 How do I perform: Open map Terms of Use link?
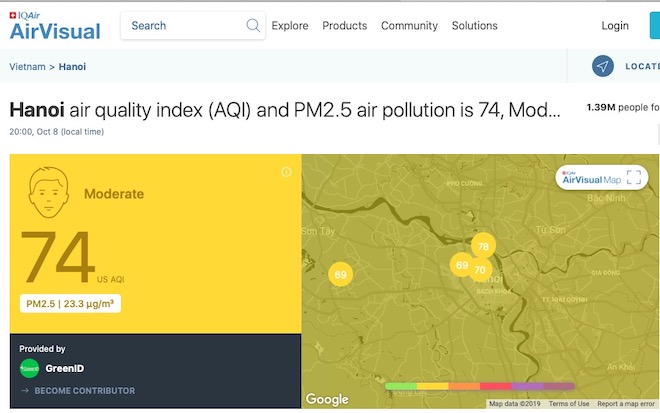click(x=568, y=404)
